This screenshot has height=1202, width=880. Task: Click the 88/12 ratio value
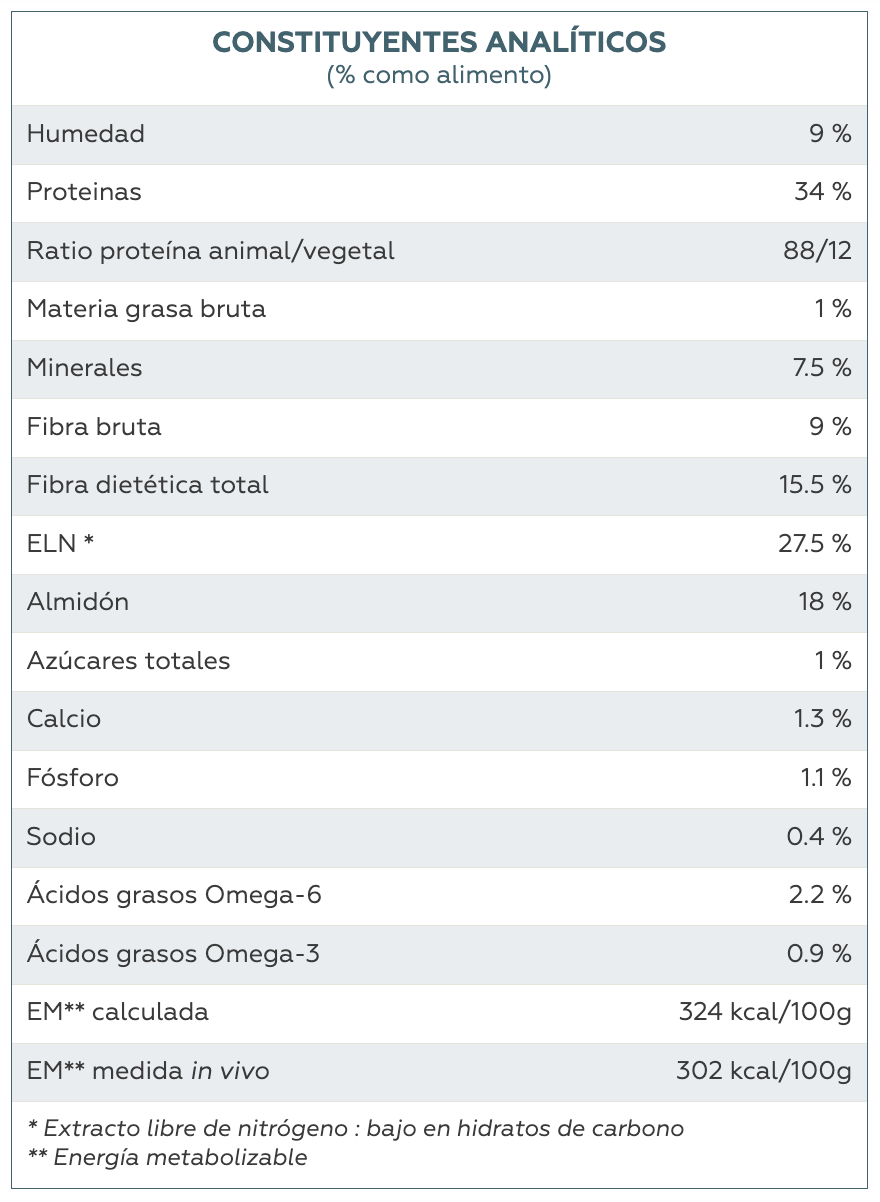click(x=818, y=251)
